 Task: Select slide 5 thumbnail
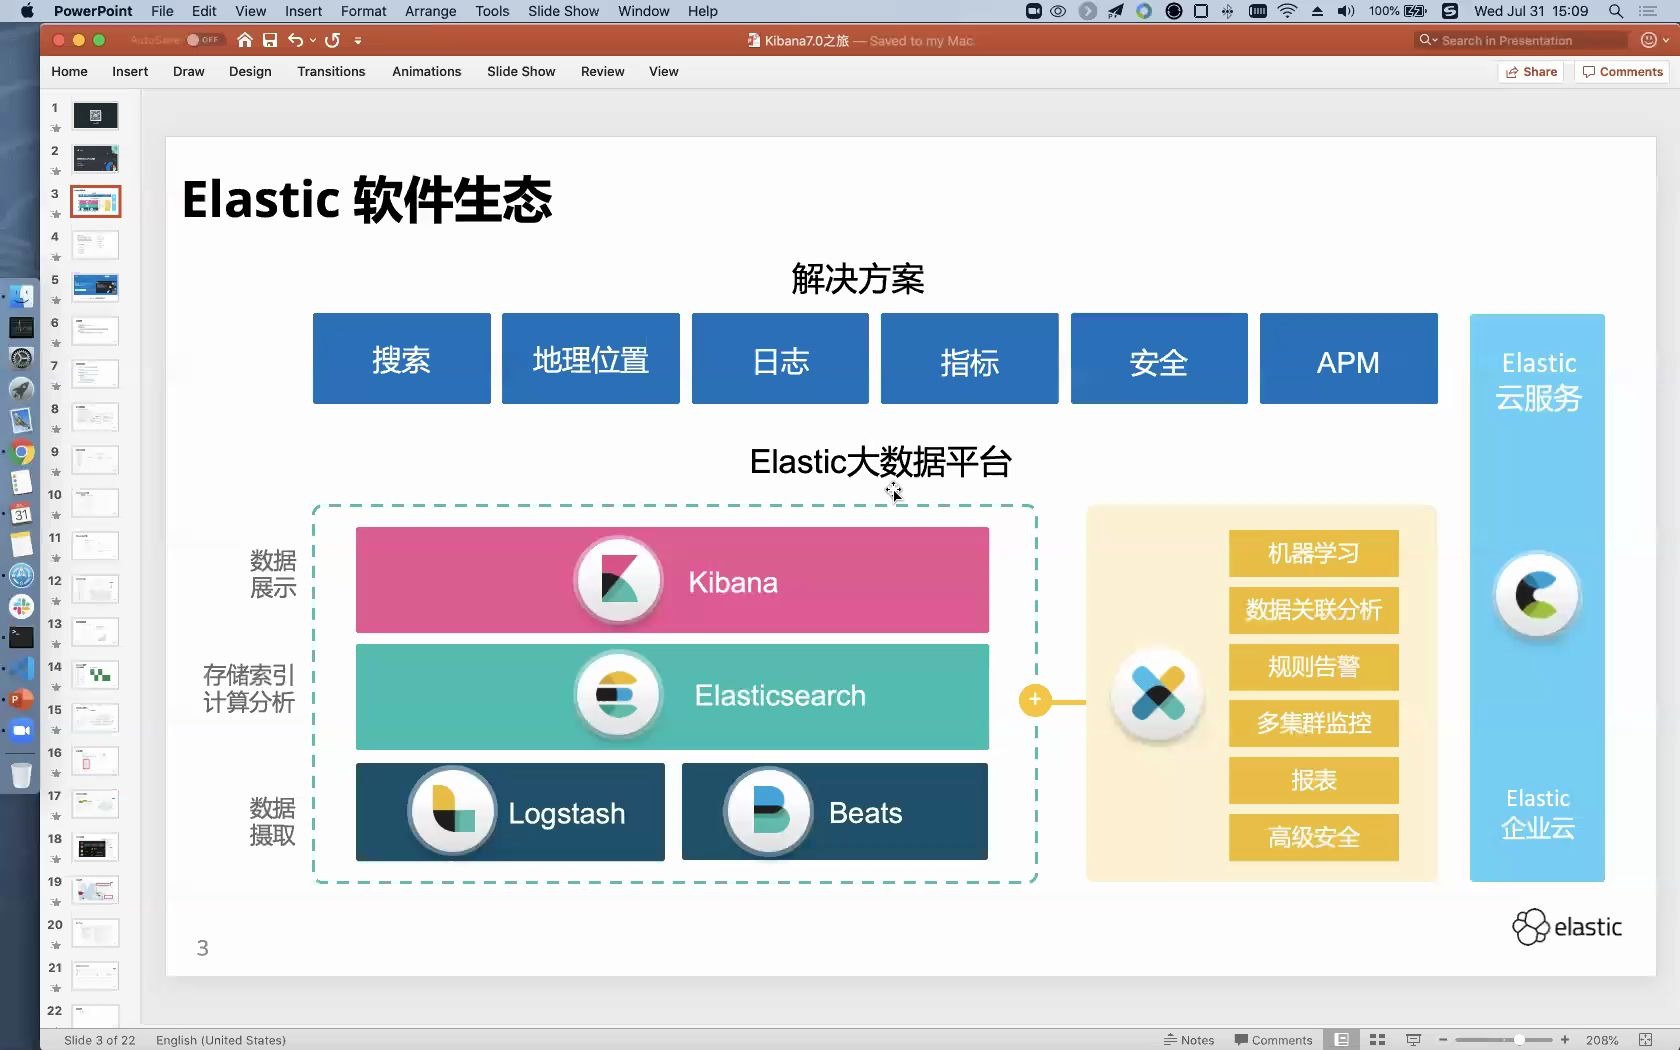(96, 288)
